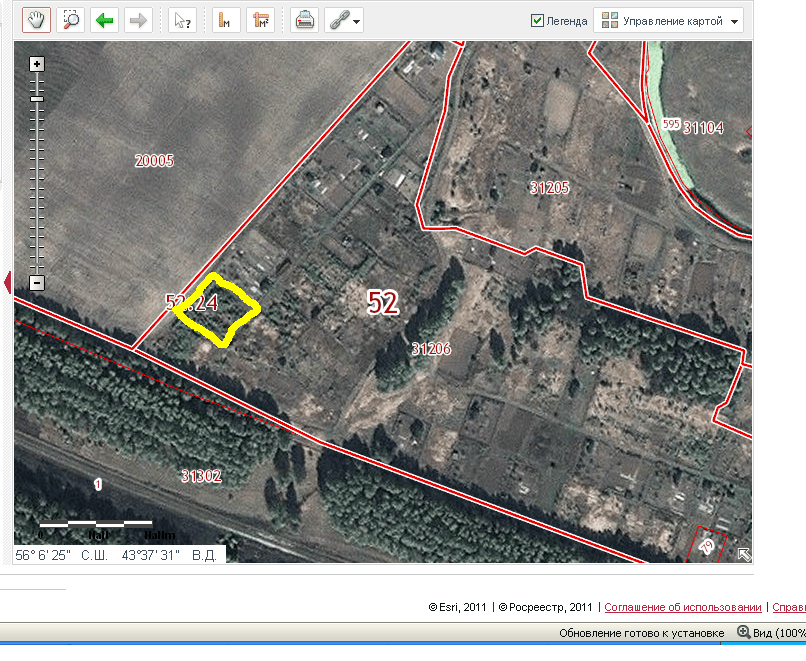Activate the zoom-to-area magnifier tool
806x661 pixels.
[70, 21]
